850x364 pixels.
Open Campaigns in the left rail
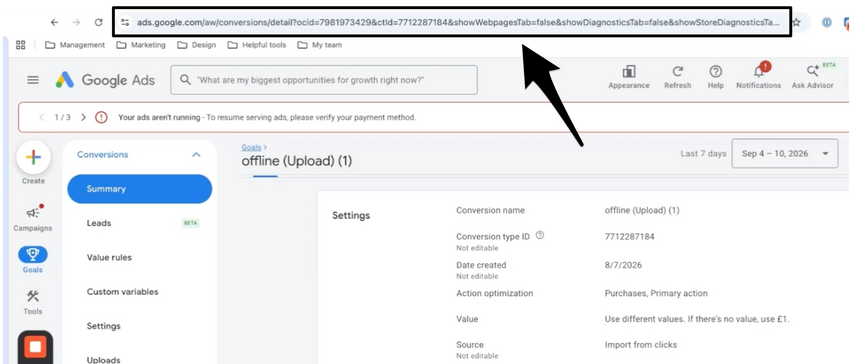click(x=33, y=218)
